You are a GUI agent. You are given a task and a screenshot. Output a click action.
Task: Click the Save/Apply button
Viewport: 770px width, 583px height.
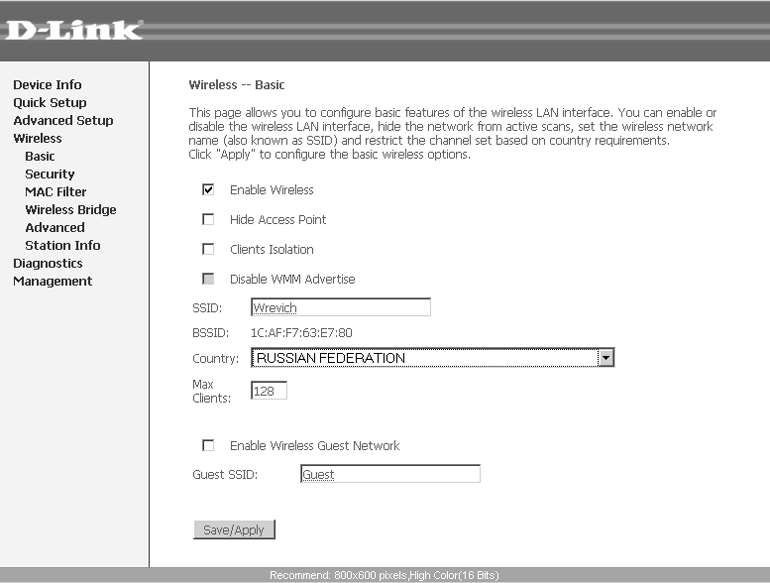pos(234,529)
